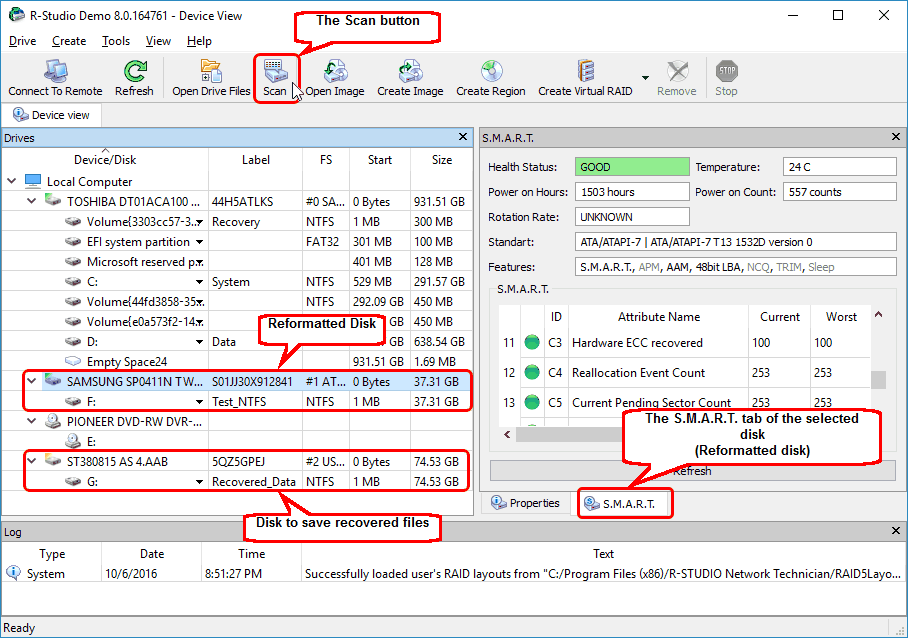Collapse the PIONEER DVD-RW node

point(32,421)
